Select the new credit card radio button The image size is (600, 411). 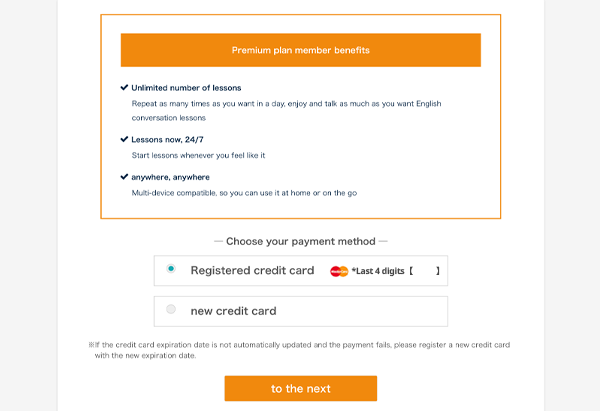tap(171, 310)
